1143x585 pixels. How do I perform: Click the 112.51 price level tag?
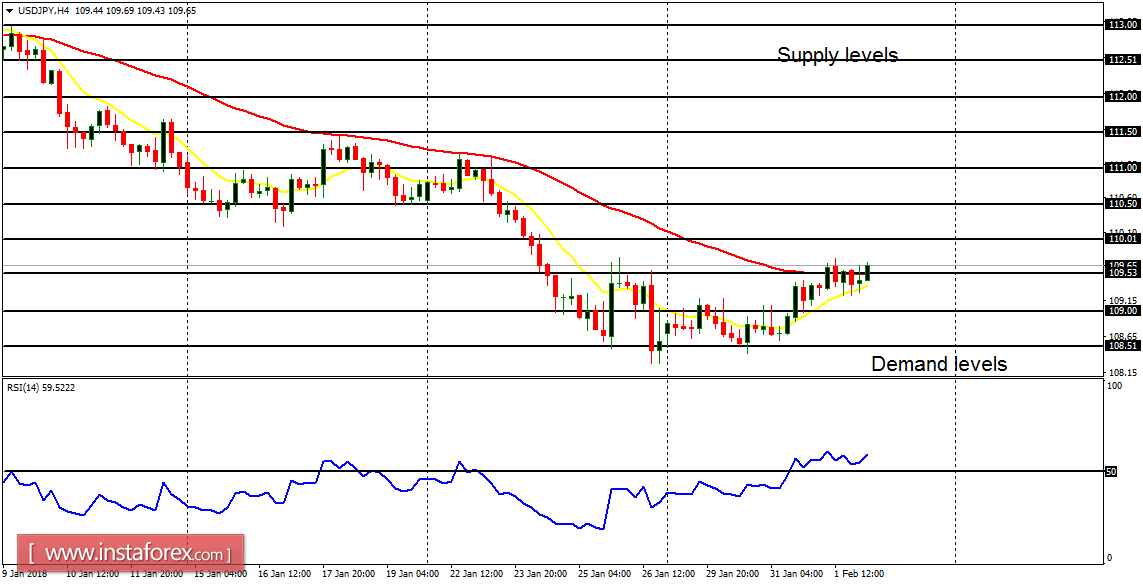click(1122, 58)
